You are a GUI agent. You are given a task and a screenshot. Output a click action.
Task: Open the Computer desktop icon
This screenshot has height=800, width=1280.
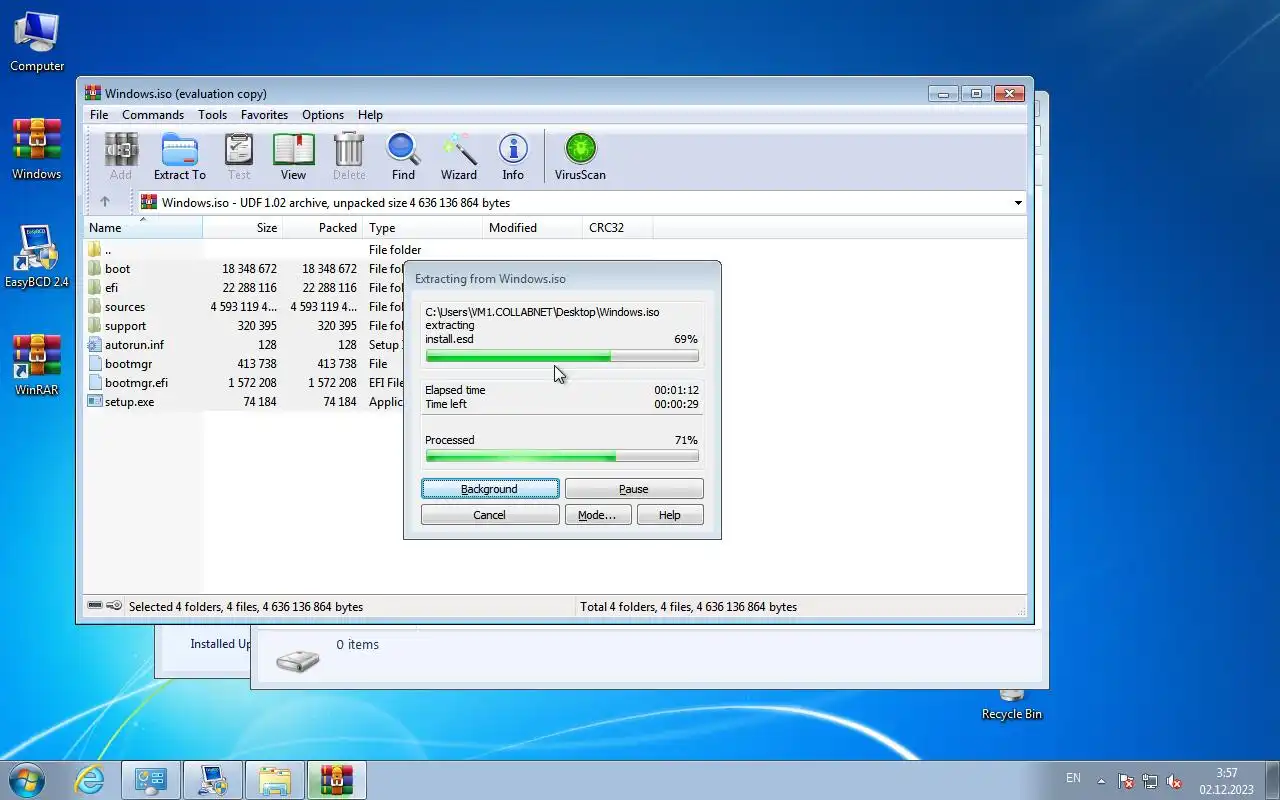click(37, 42)
